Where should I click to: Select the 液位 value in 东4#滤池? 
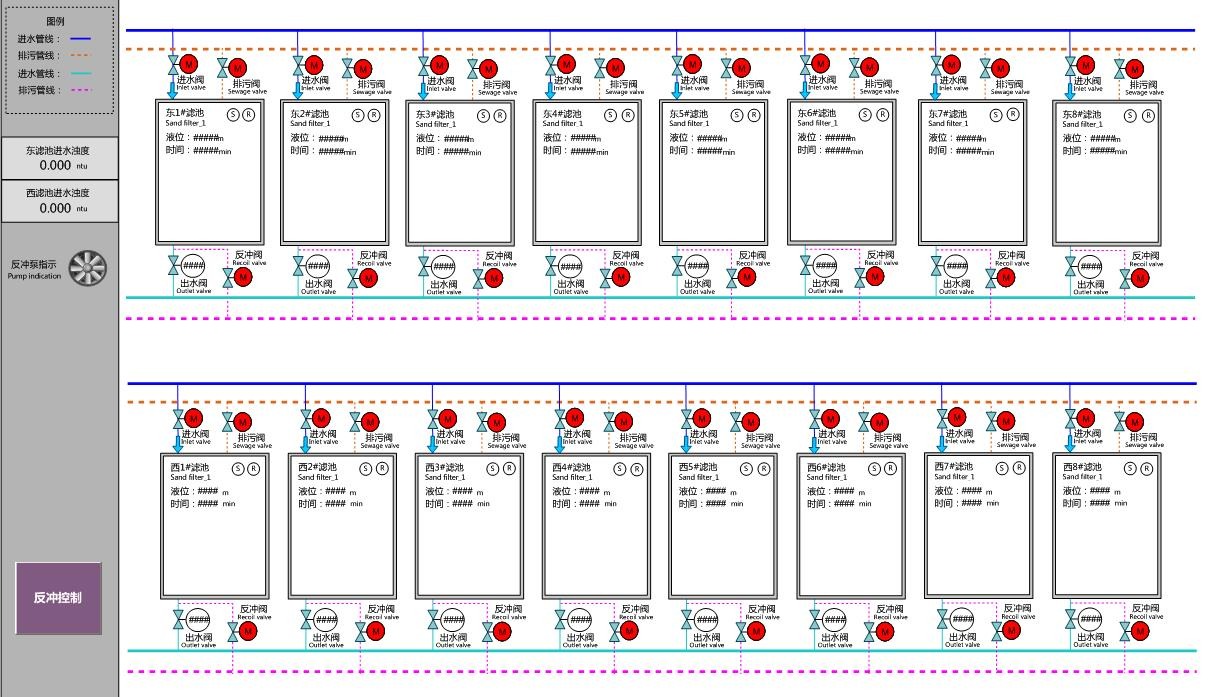coord(583,138)
